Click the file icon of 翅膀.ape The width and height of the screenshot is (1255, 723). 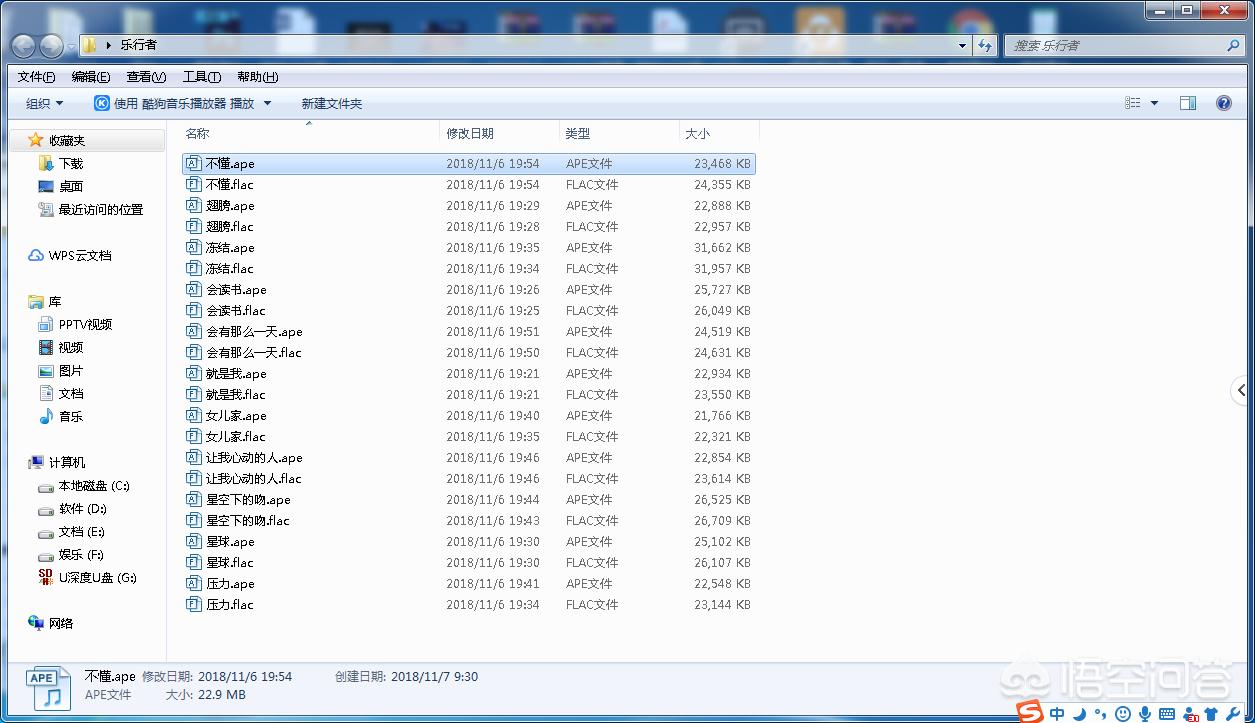pyautogui.click(x=194, y=206)
